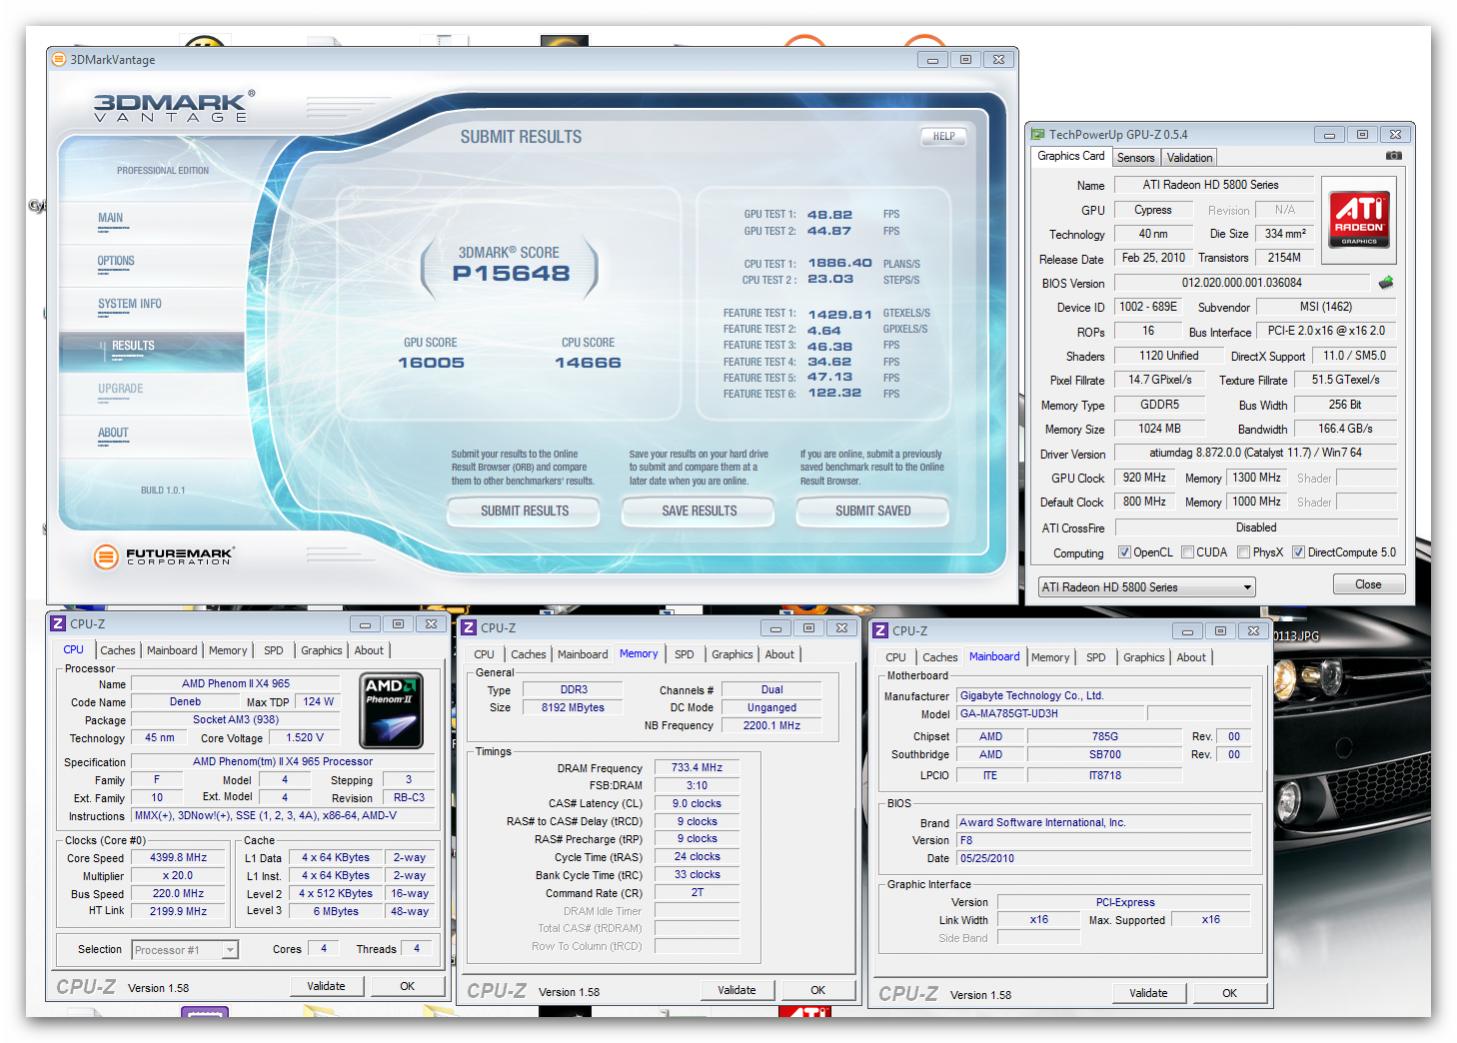Open the Memory tab in CPU-Z Mainboard window
This screenshot has width=1457, height=1043.
[x=1050, y=657]
